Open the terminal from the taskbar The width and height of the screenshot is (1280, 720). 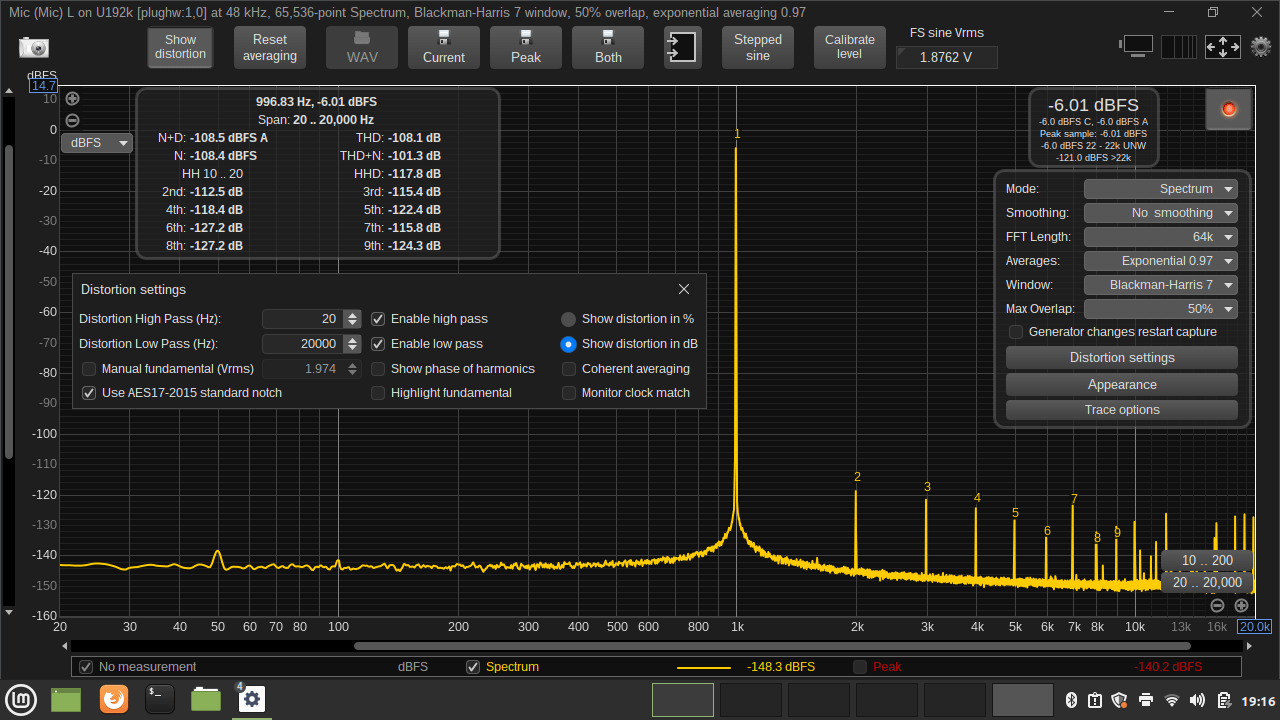pyautogui.click(x=160, y=699)
